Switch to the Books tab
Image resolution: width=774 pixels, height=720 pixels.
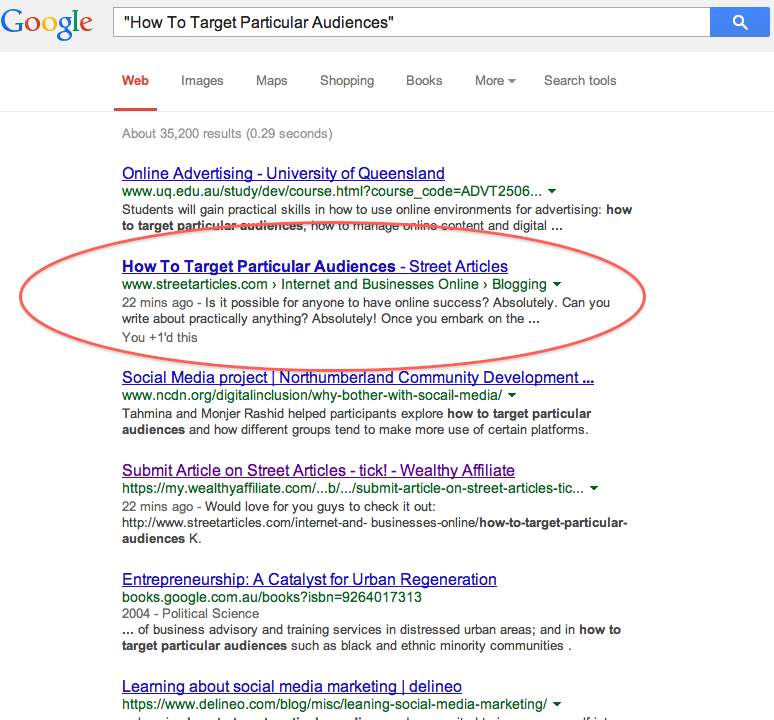click(424, 80)
